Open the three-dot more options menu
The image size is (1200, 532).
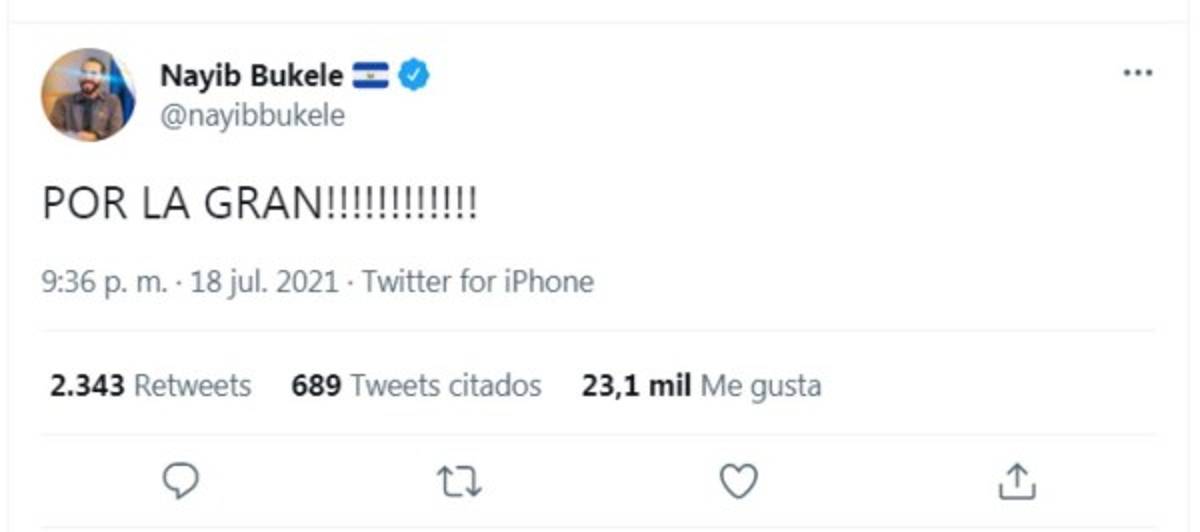1138,74
